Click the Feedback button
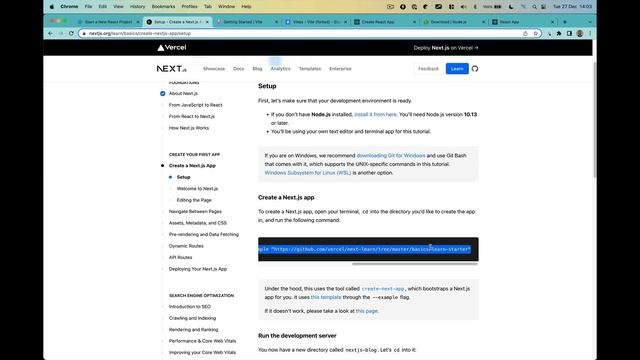The width and height of the screenshot is (640, 360). pyautogui.click(x=428, y=69)
